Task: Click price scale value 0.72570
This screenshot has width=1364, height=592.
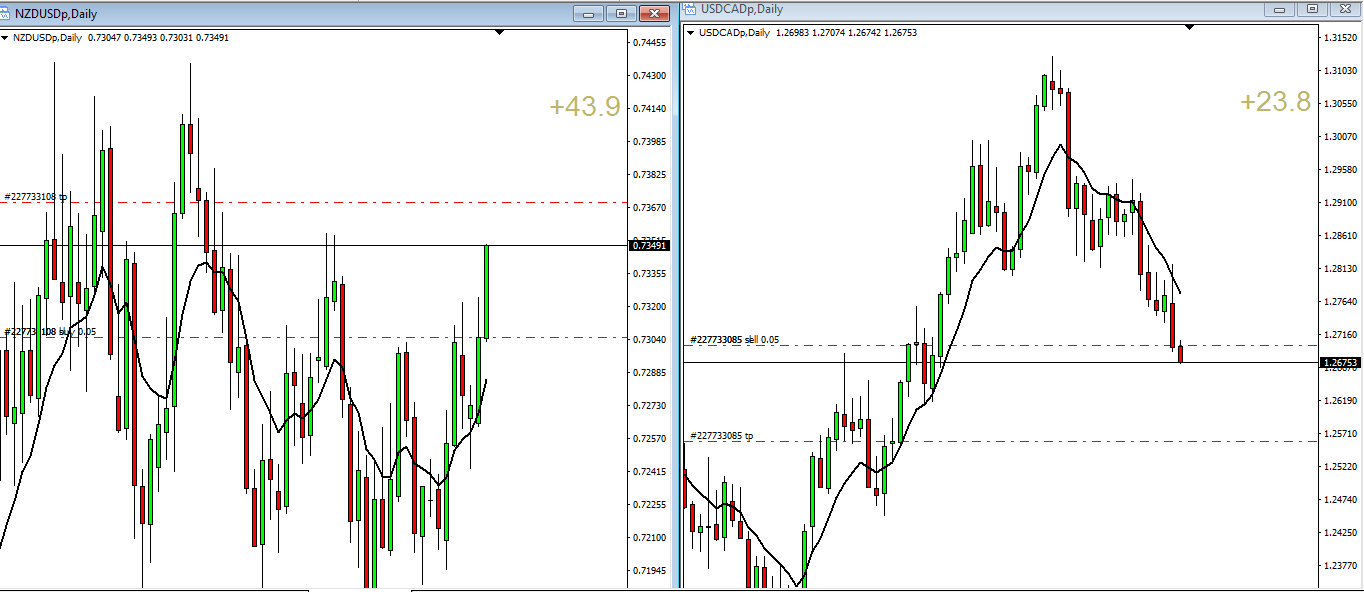Action: (x=651, y=439)
